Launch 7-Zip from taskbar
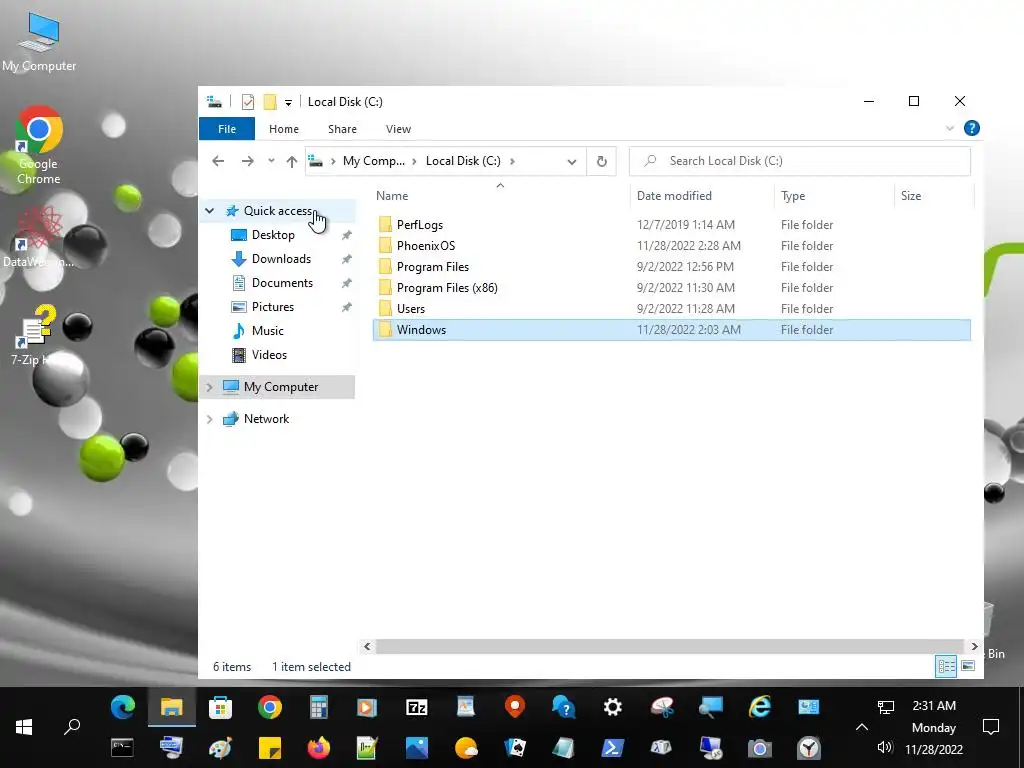This screenshot has height=768, width=1024. point(417,707)
